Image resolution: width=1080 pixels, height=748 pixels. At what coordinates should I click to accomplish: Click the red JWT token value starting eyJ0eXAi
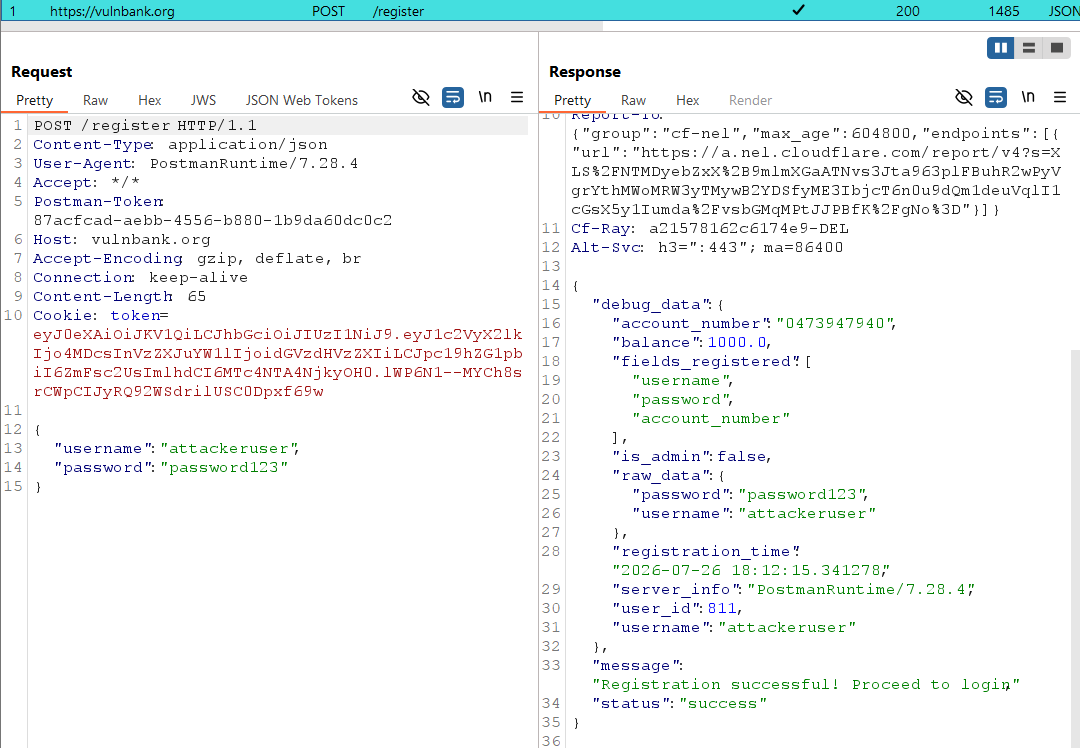click(x=278, y=363)
